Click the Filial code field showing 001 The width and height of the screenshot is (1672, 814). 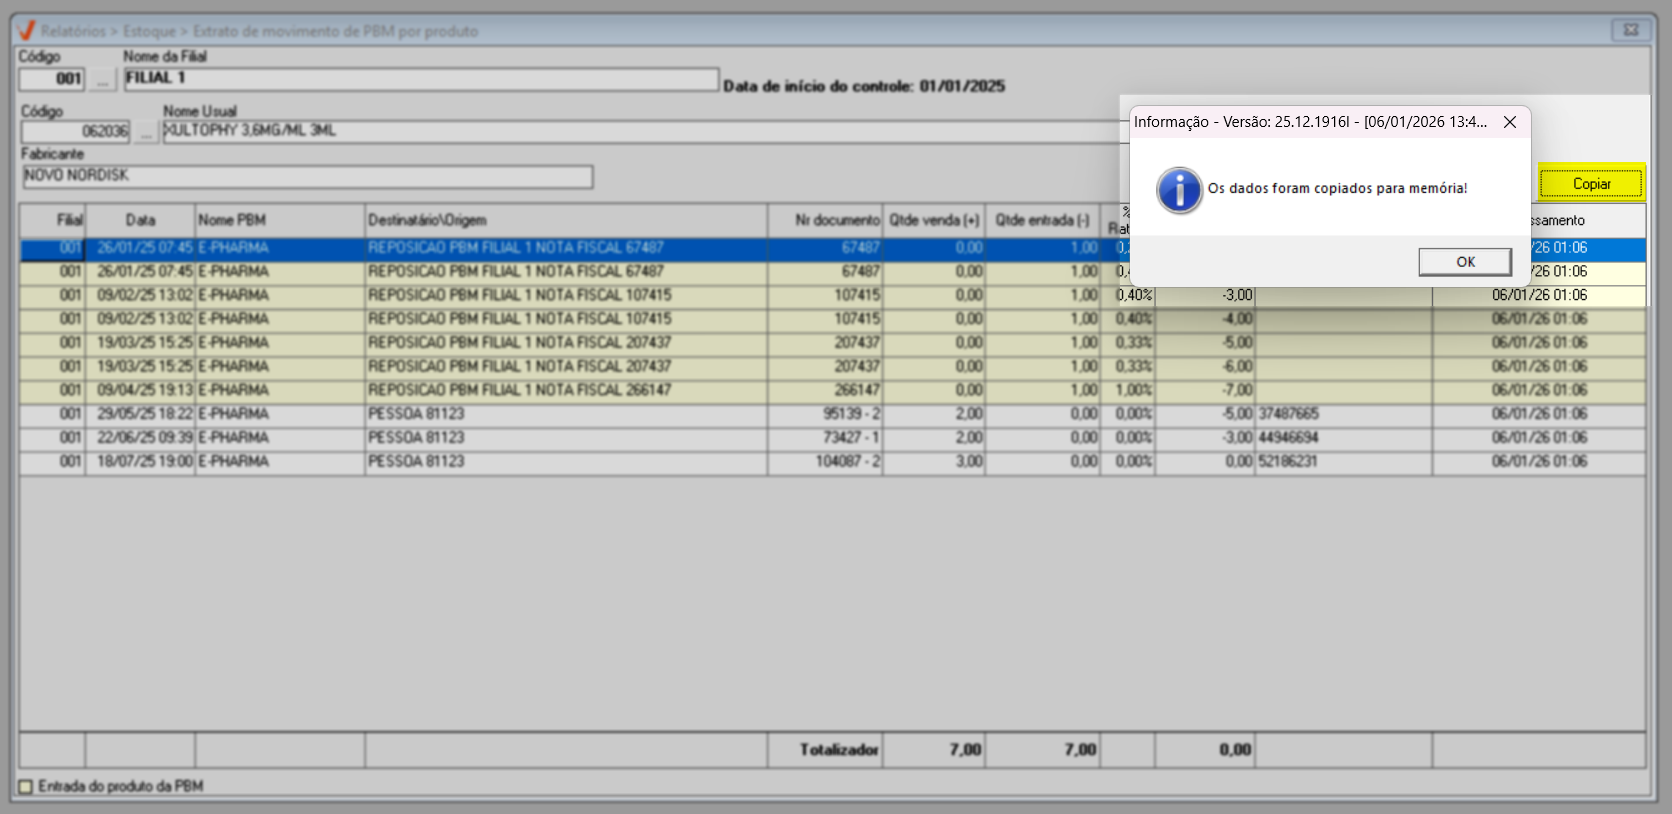coord(52,79)
